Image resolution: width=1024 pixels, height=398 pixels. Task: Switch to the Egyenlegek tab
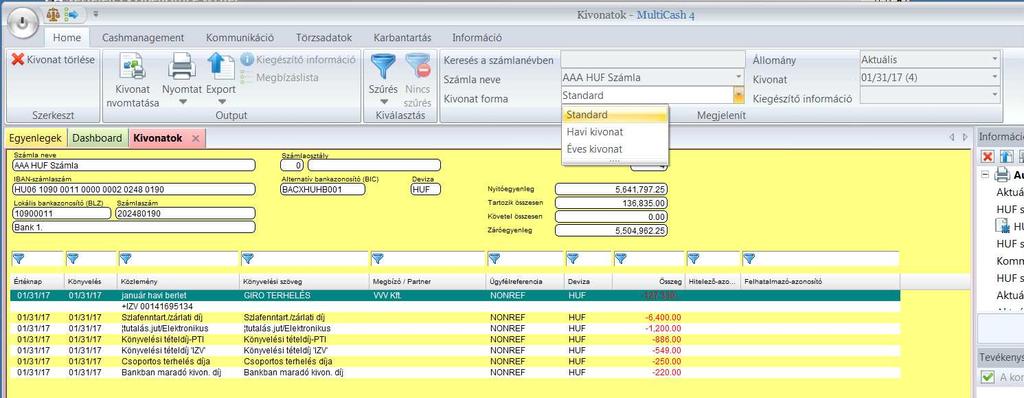coord(35,138)
